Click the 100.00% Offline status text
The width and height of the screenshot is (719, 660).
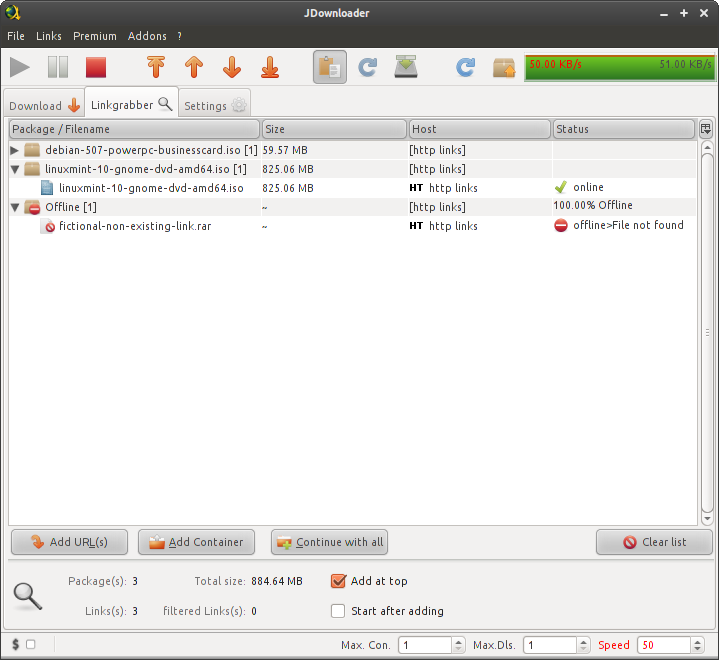(593, 205)
